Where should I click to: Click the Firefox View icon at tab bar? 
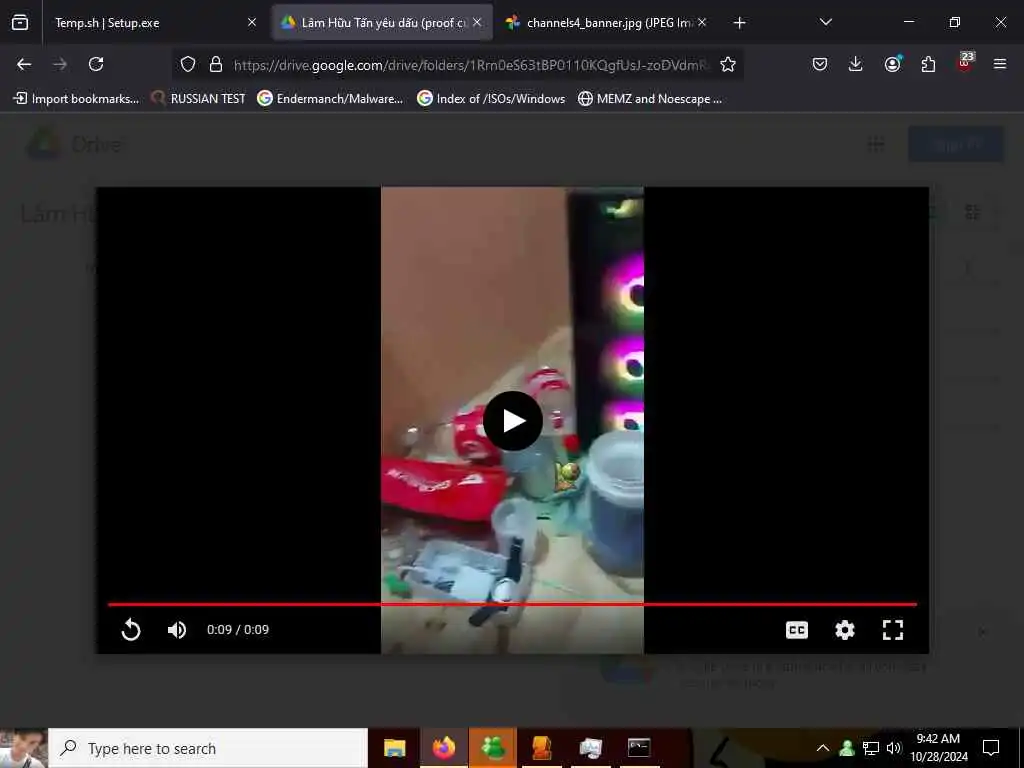[20, 23]
